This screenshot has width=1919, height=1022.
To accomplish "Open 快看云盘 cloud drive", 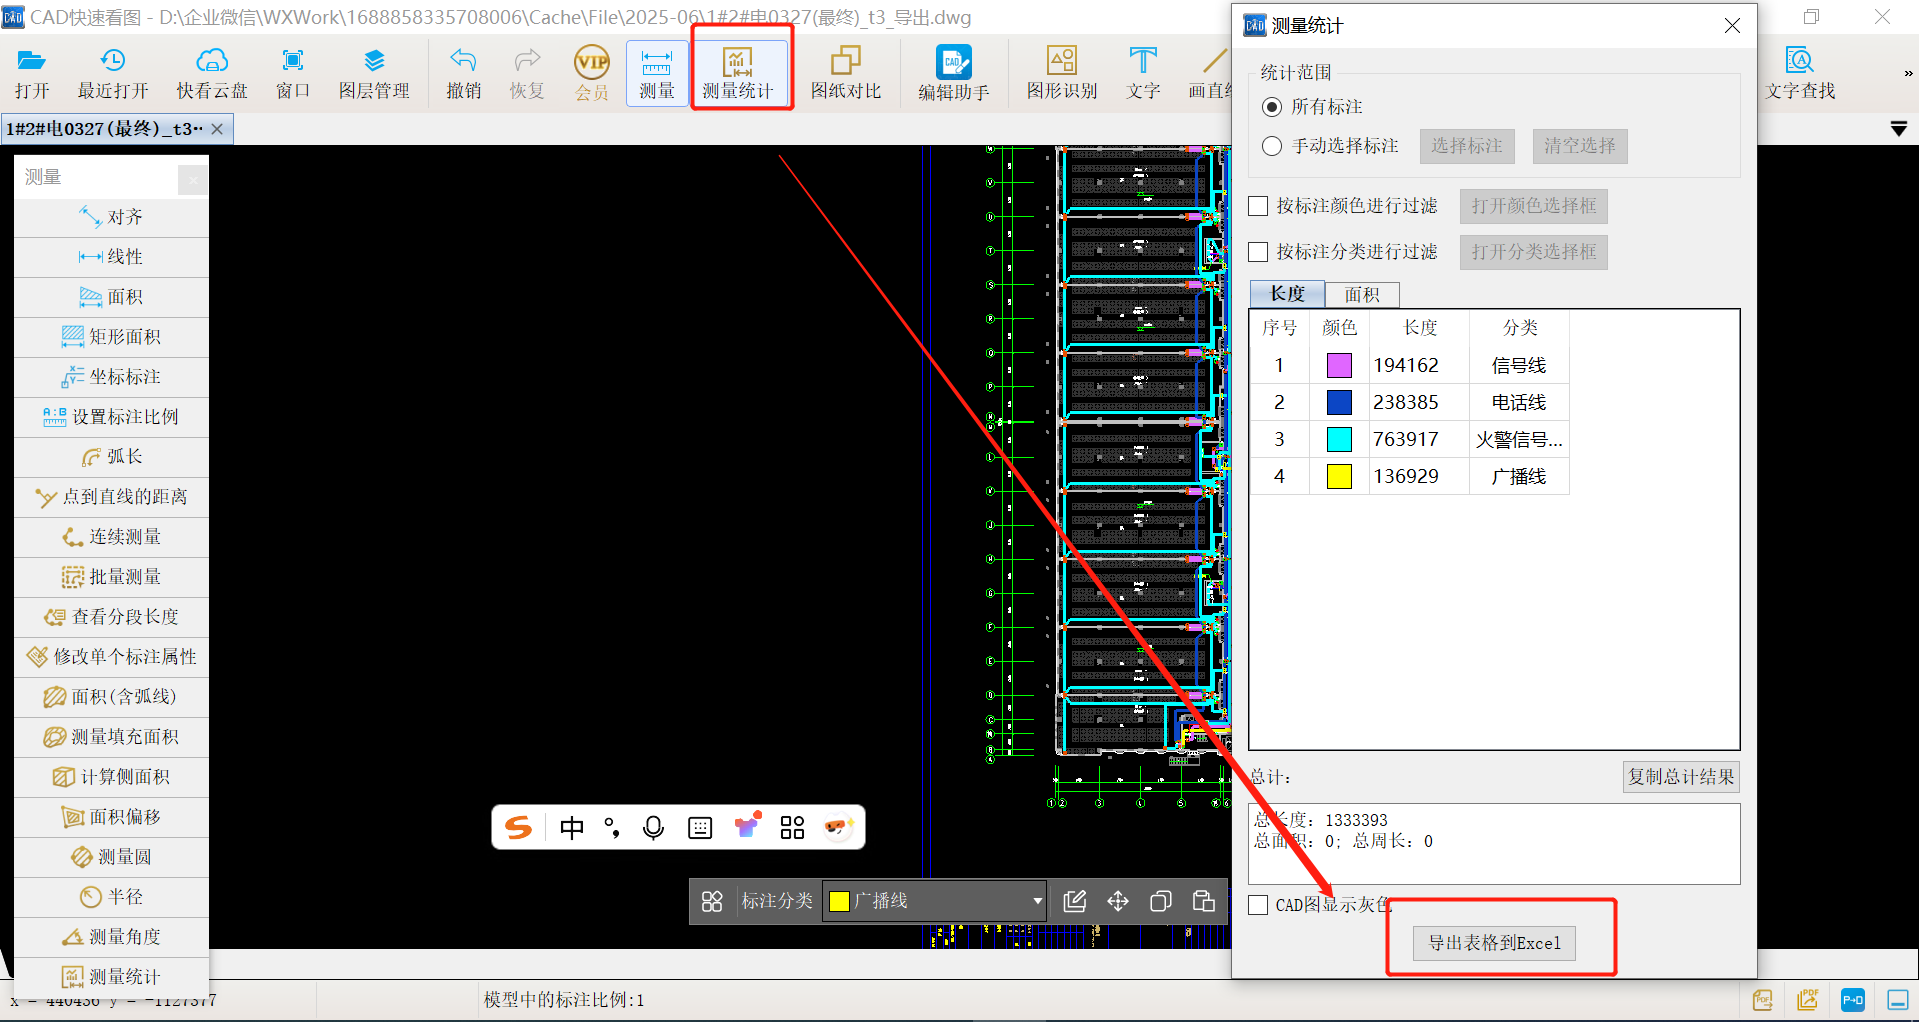I will point(212,74).
